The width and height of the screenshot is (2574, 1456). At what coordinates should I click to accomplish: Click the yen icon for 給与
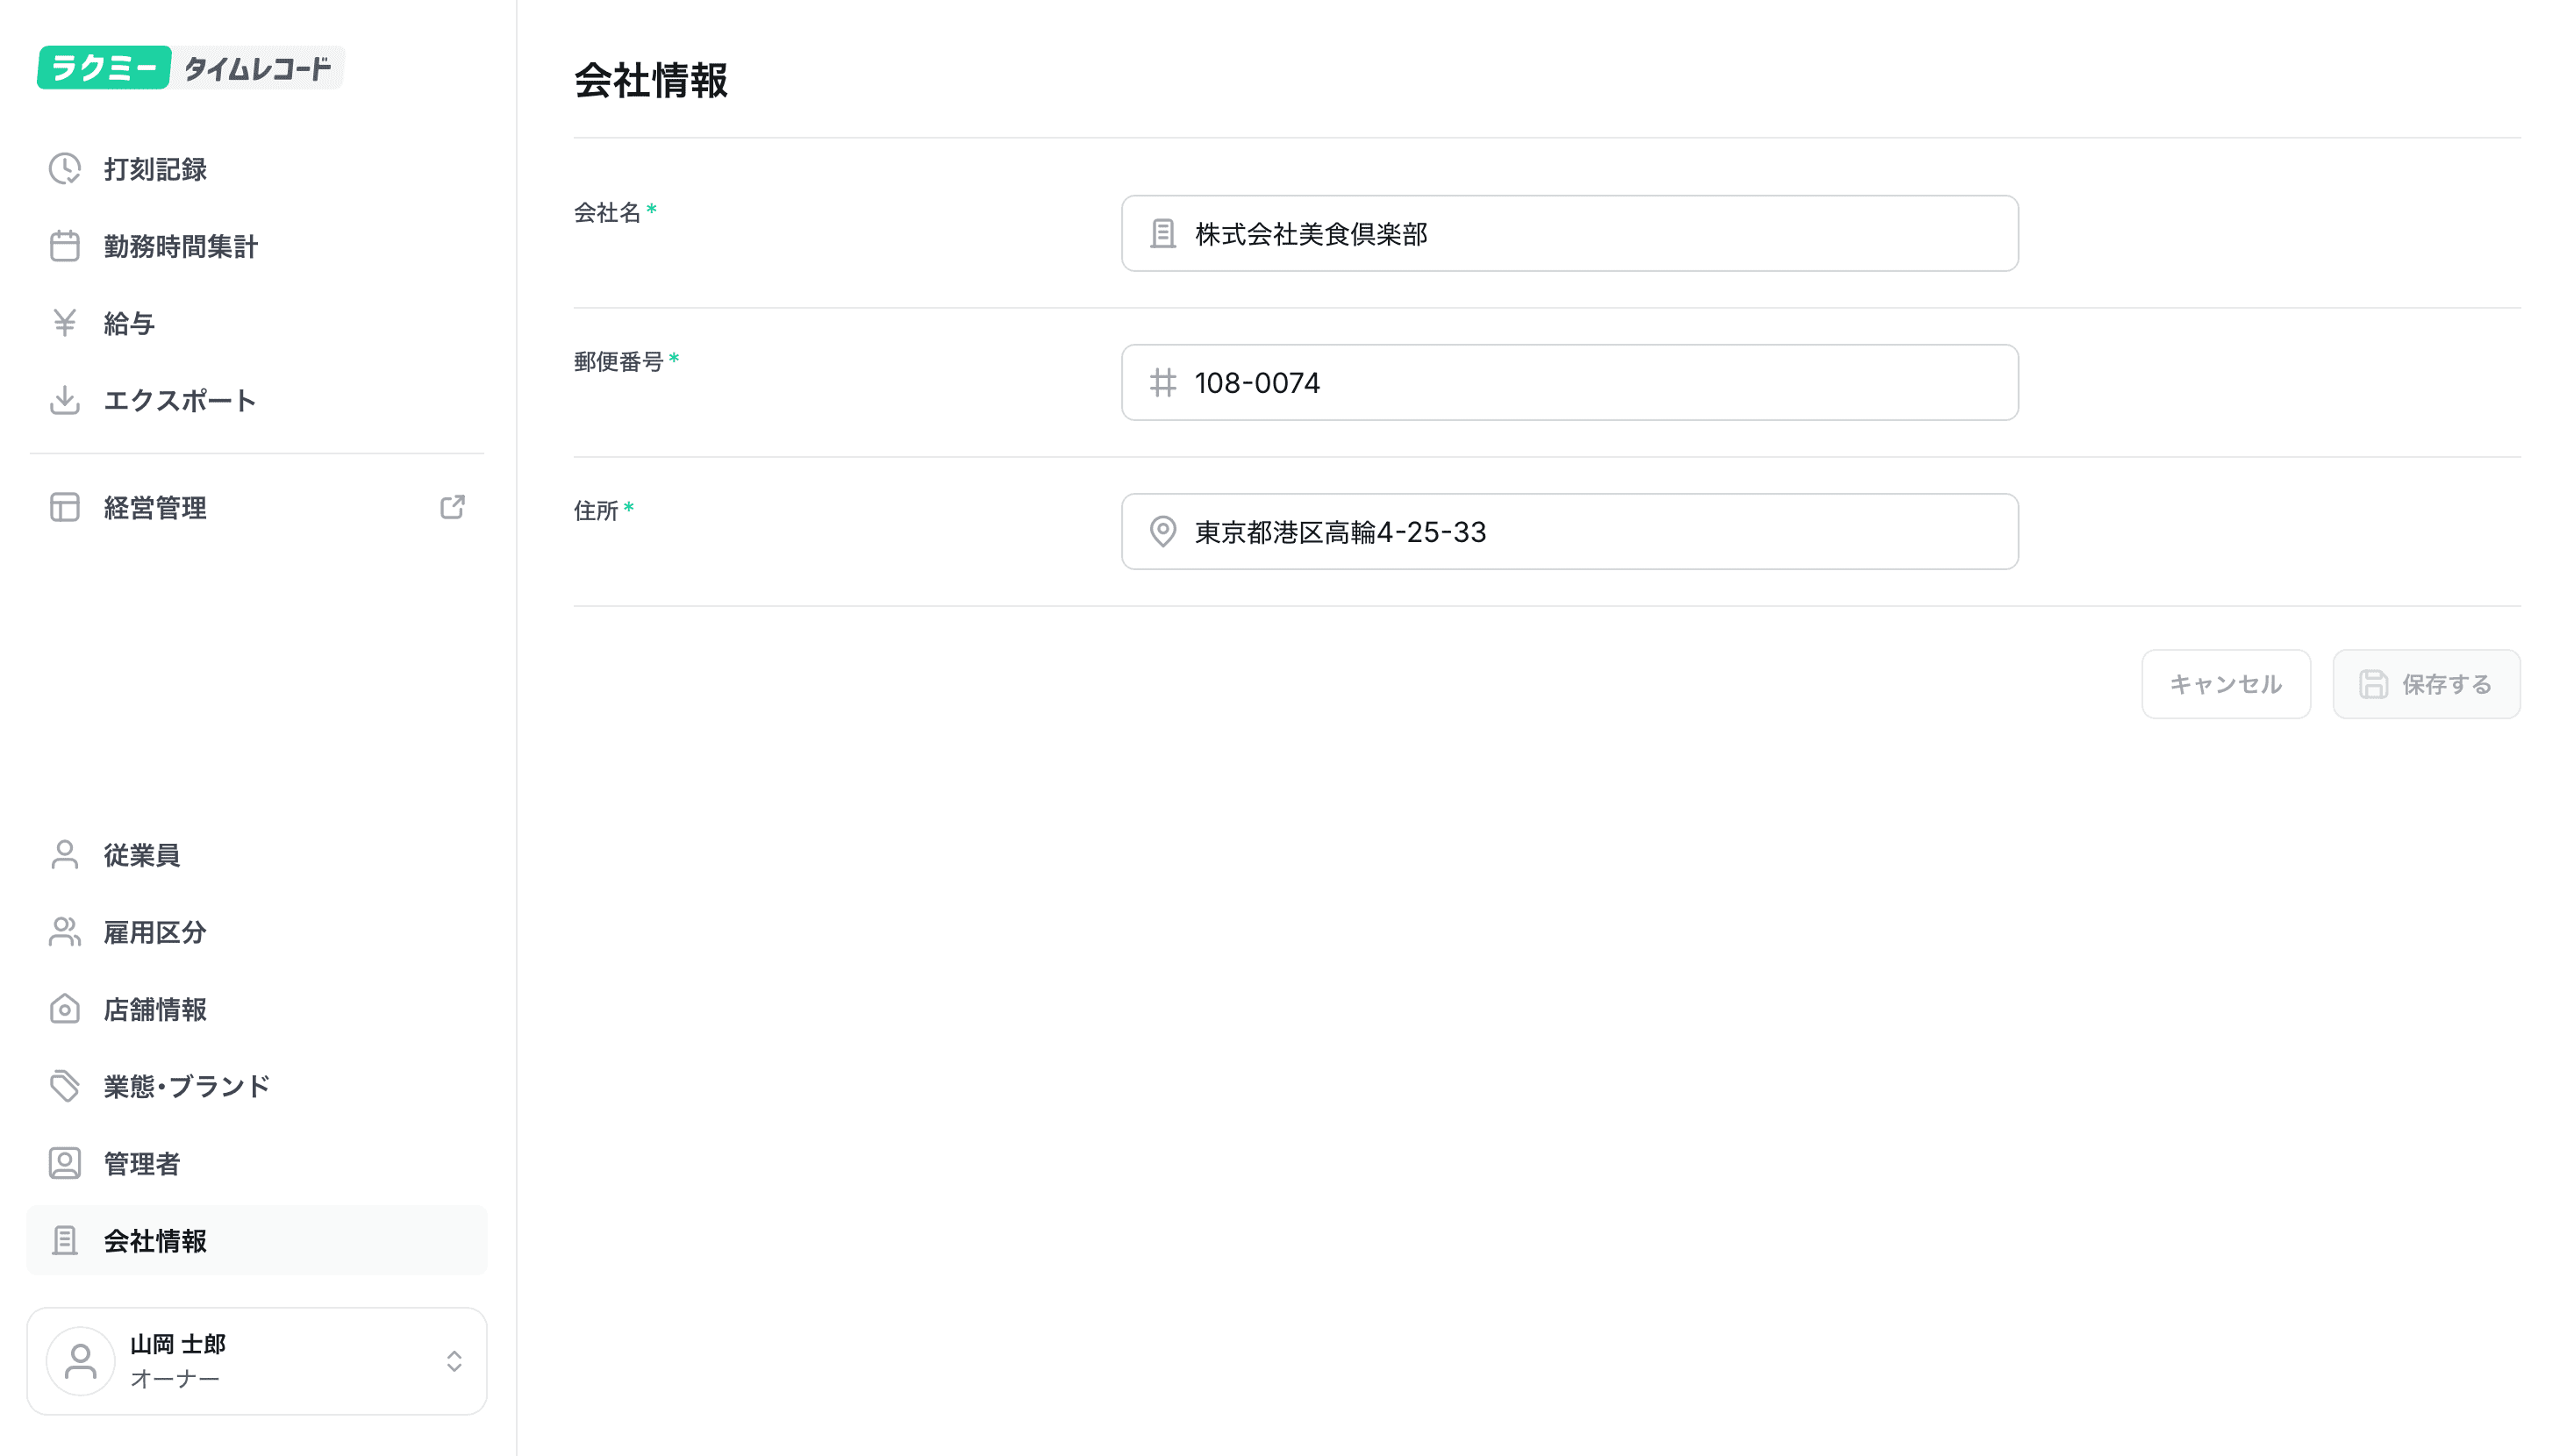[x=65, y=323]
